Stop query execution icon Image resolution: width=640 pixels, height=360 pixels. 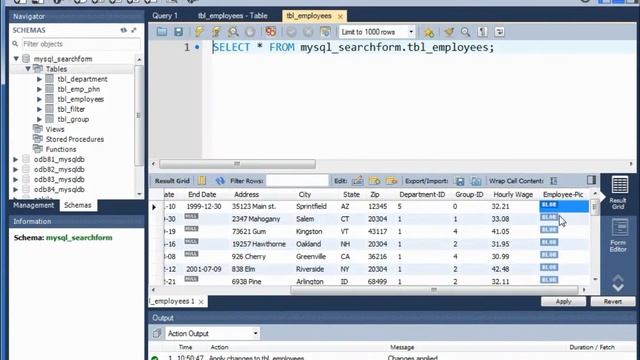click(x=250, y=32)
